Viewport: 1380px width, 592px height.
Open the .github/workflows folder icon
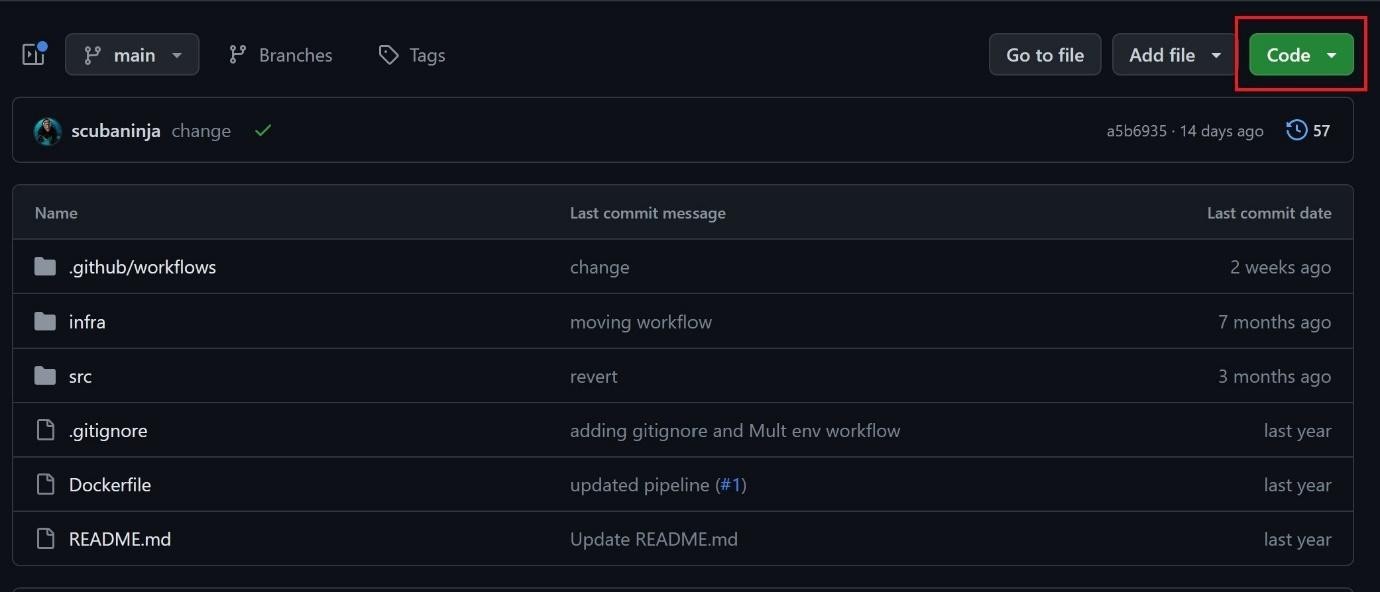coord(44,266)
